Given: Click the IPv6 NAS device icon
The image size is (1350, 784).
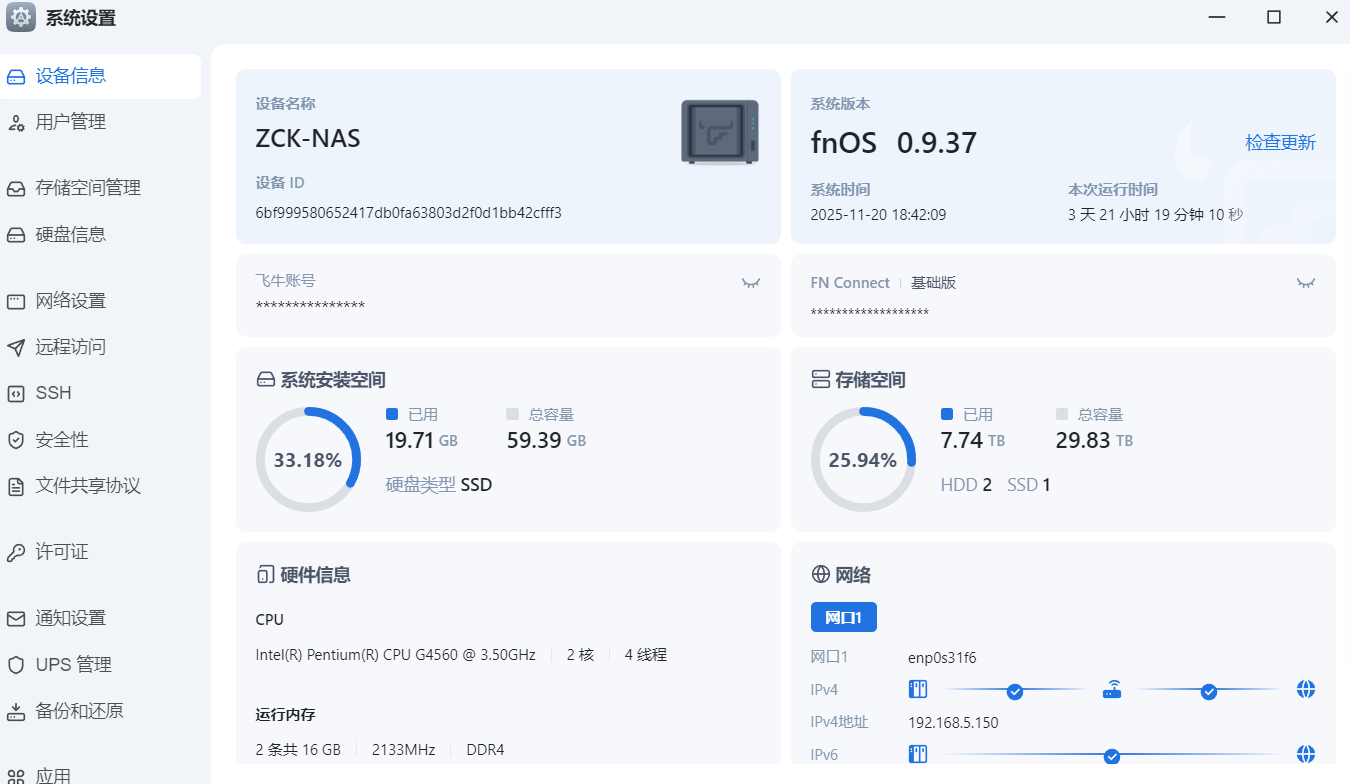Looking at the screenshot, I should coord(918,754).
